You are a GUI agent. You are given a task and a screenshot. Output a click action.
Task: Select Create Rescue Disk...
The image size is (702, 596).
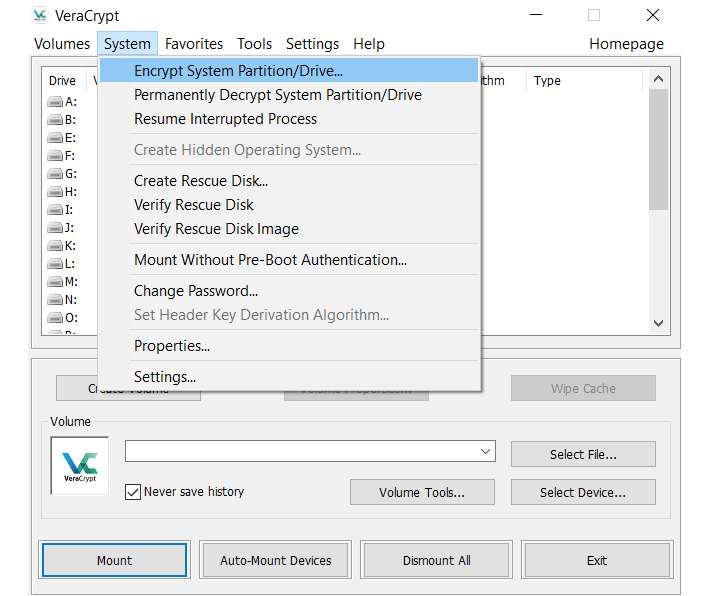click(289, 181)
